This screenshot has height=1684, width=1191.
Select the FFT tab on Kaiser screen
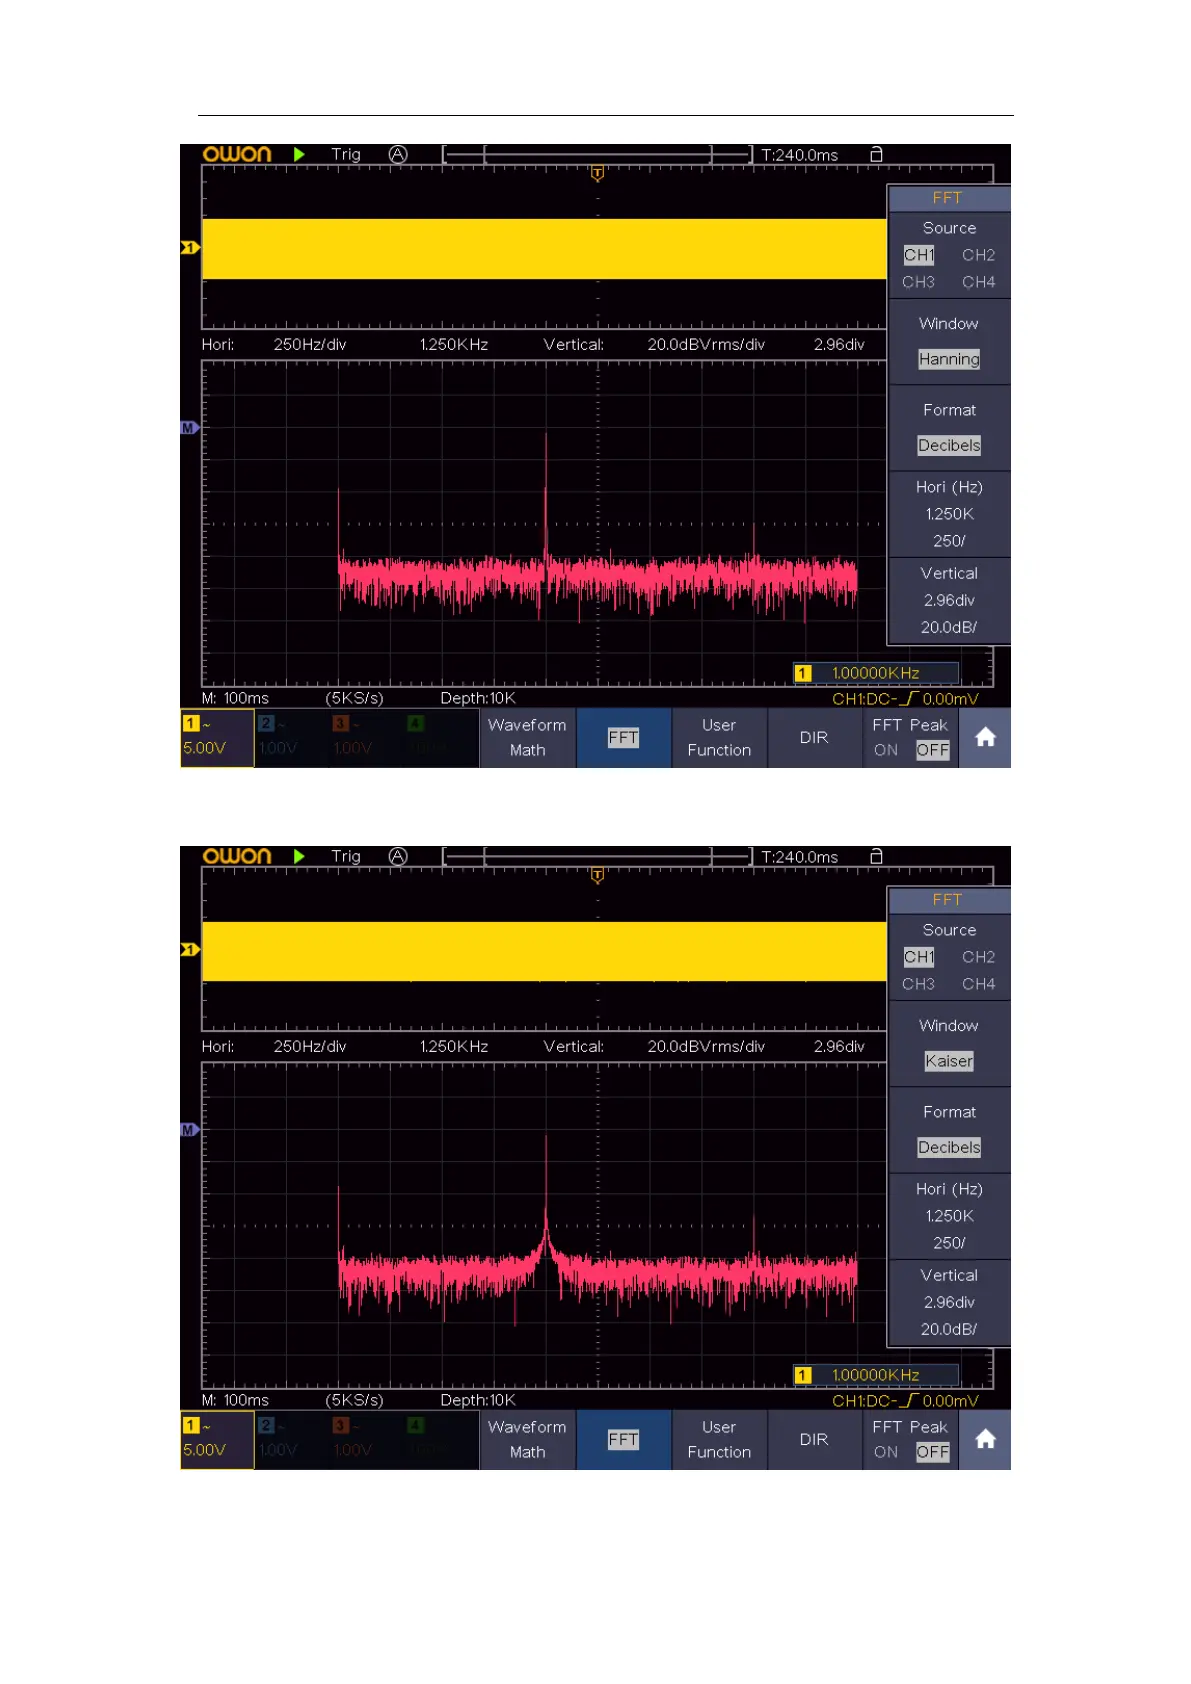(623, 1439)
